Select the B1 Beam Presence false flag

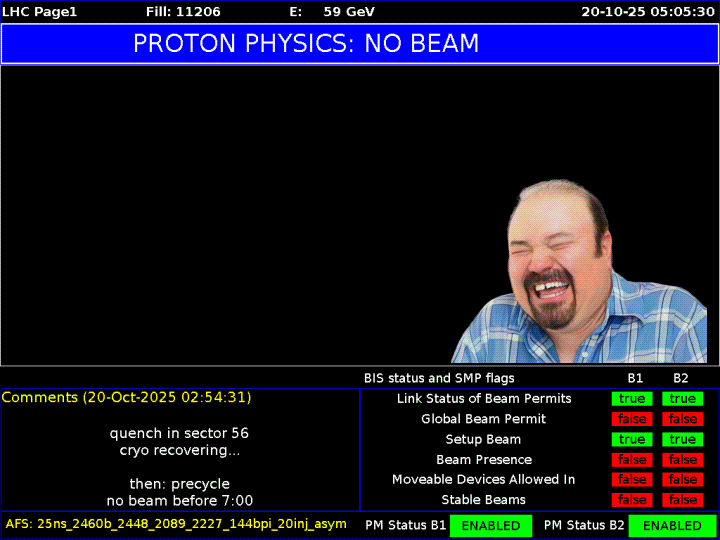(x=632, y=460)
